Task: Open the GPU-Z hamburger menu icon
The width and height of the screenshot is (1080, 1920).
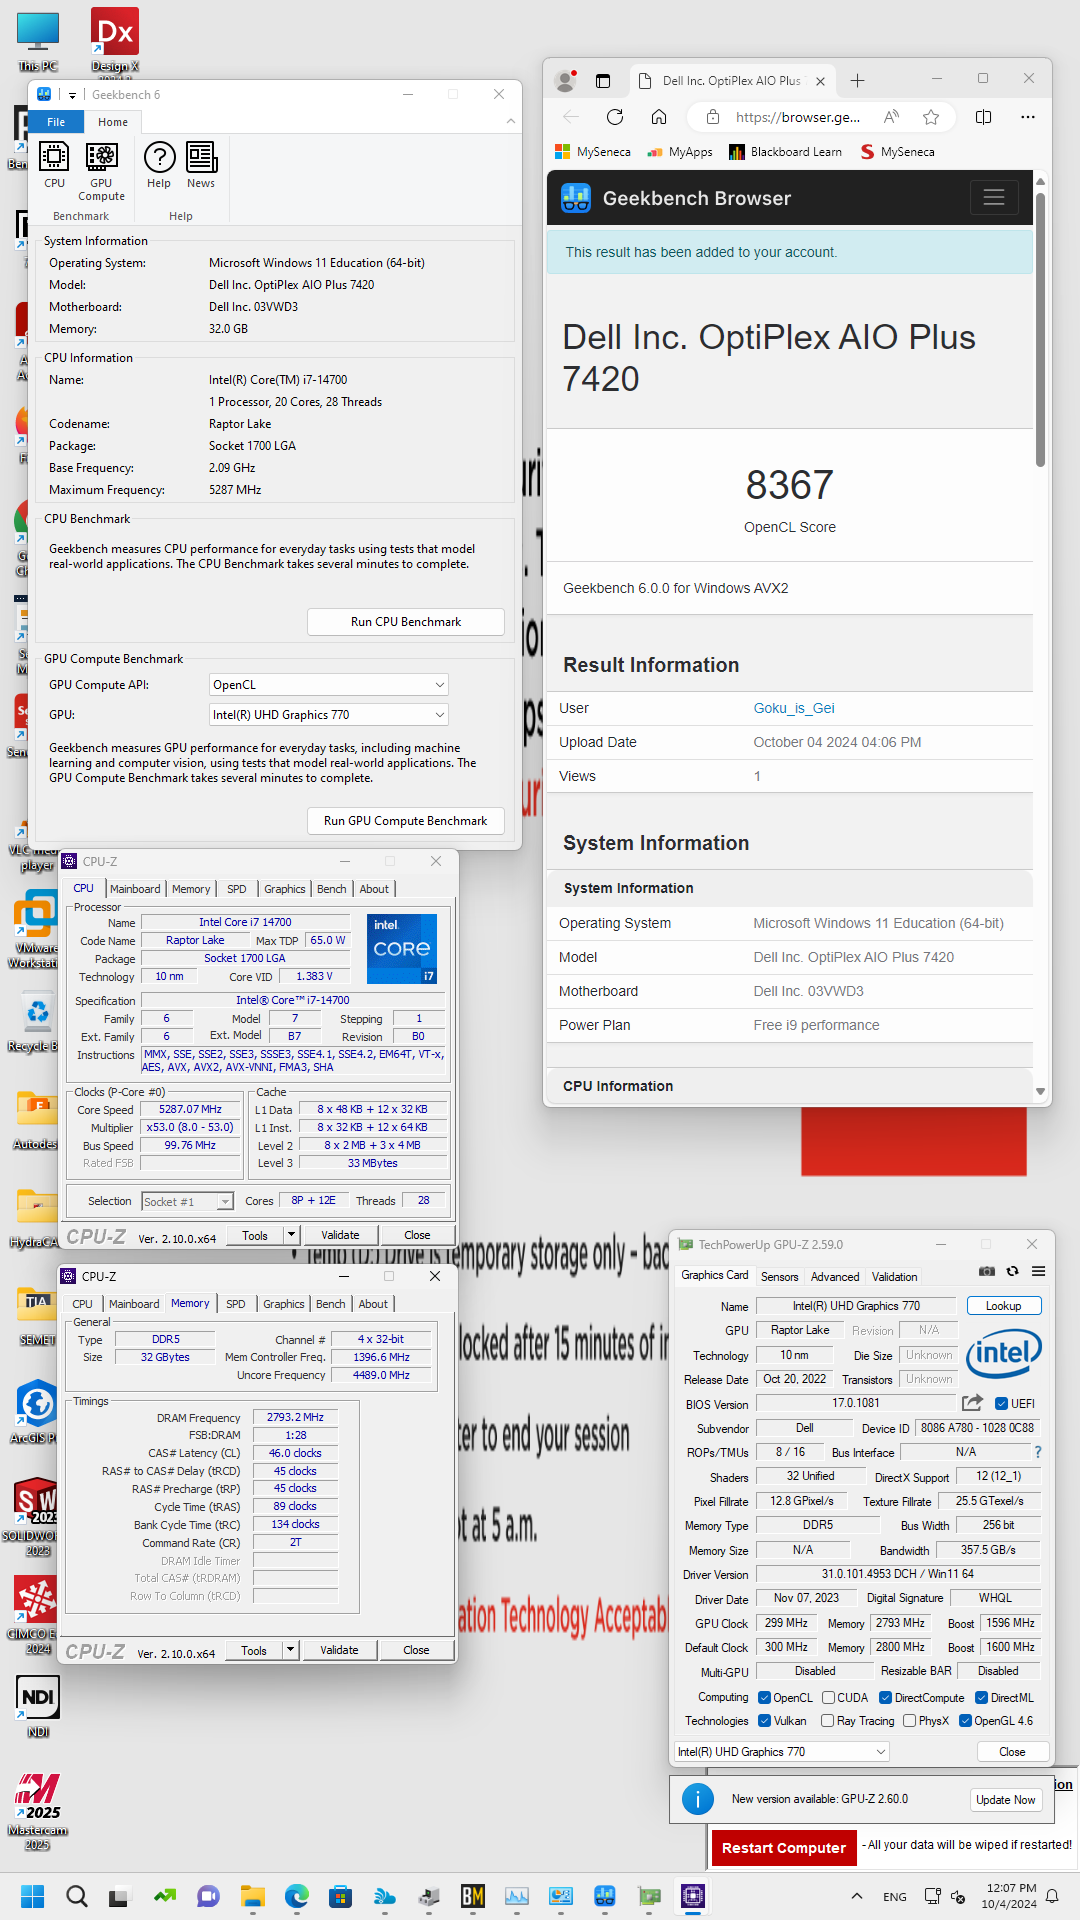Action: (x=1039, y=1271)
